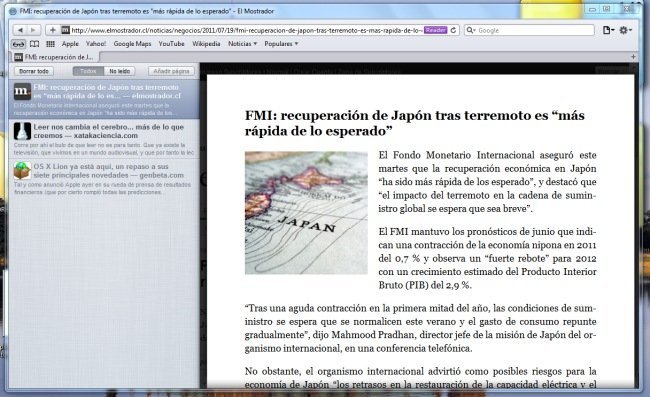Click paragraph starting 'El FMI mantuvo'

pyautogui.click(x=488, y=258)
